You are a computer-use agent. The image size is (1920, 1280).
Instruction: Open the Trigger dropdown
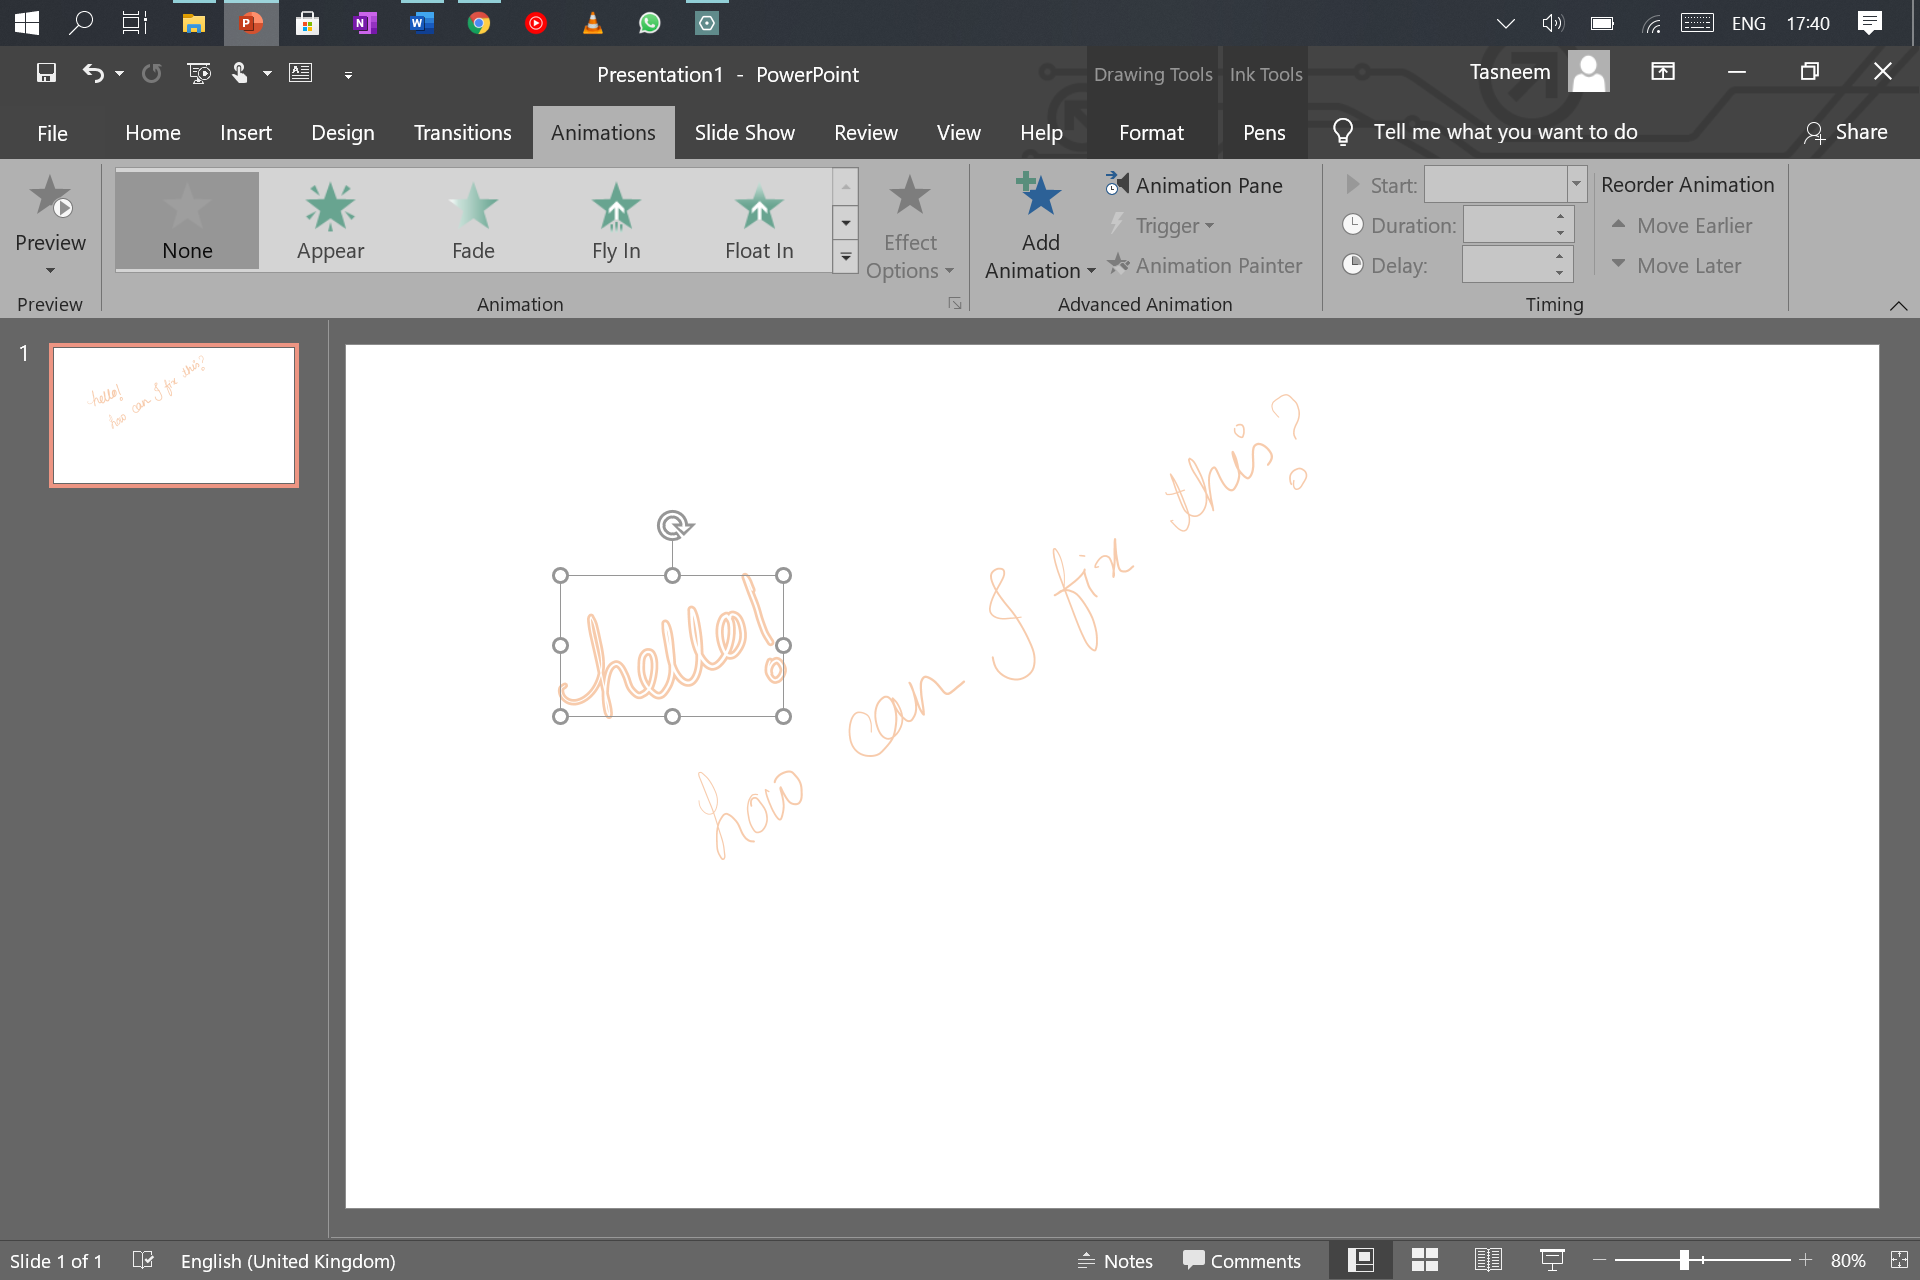(1163, 226)
